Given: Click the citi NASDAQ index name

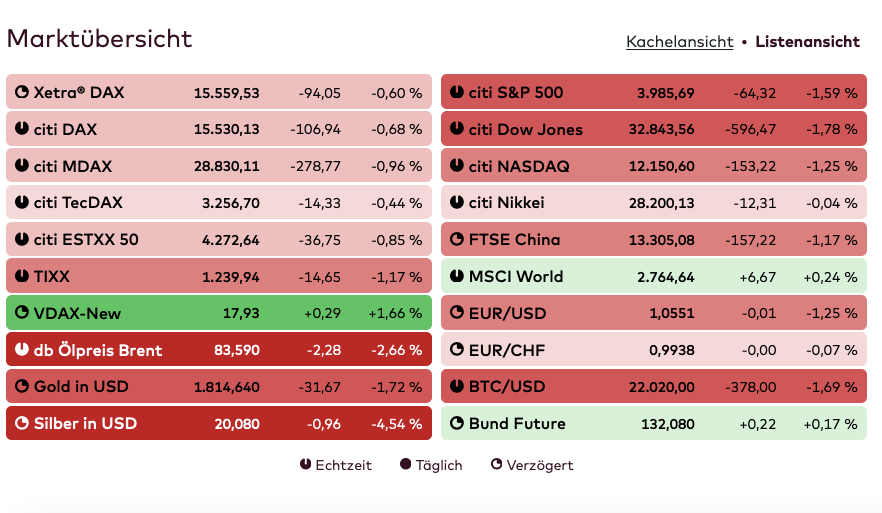Looking at the screenshot, I should (x=519, y=167).
